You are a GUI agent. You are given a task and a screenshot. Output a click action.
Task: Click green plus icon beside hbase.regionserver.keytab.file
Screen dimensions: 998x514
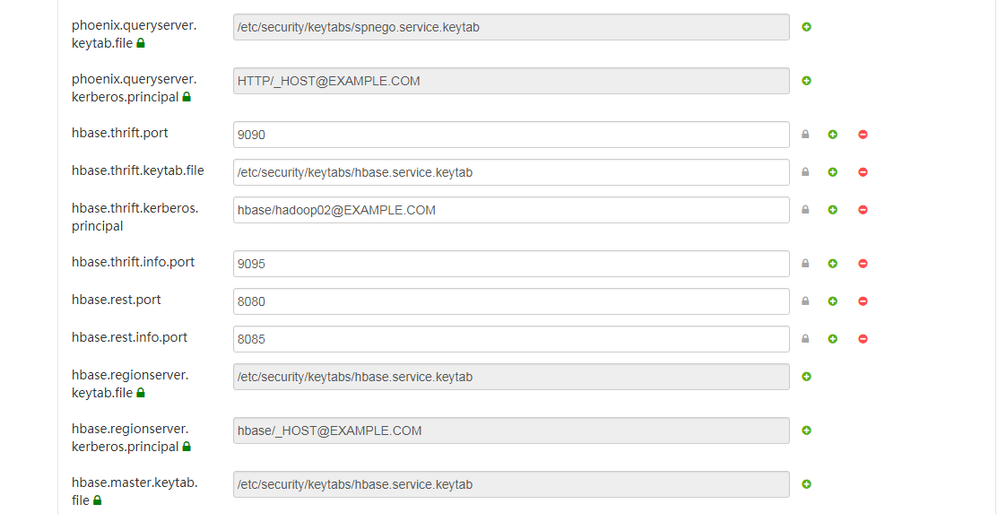(x=807, y=377)
